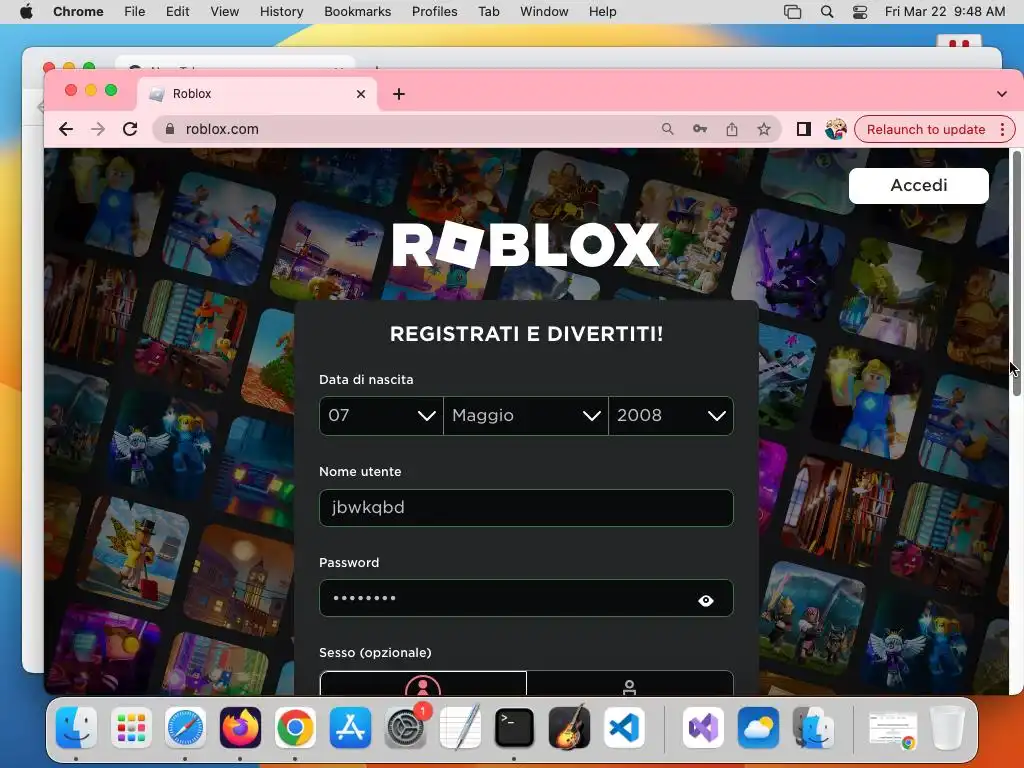Click the Nome utente input field

pyautogui.click(x=526, y=507)
